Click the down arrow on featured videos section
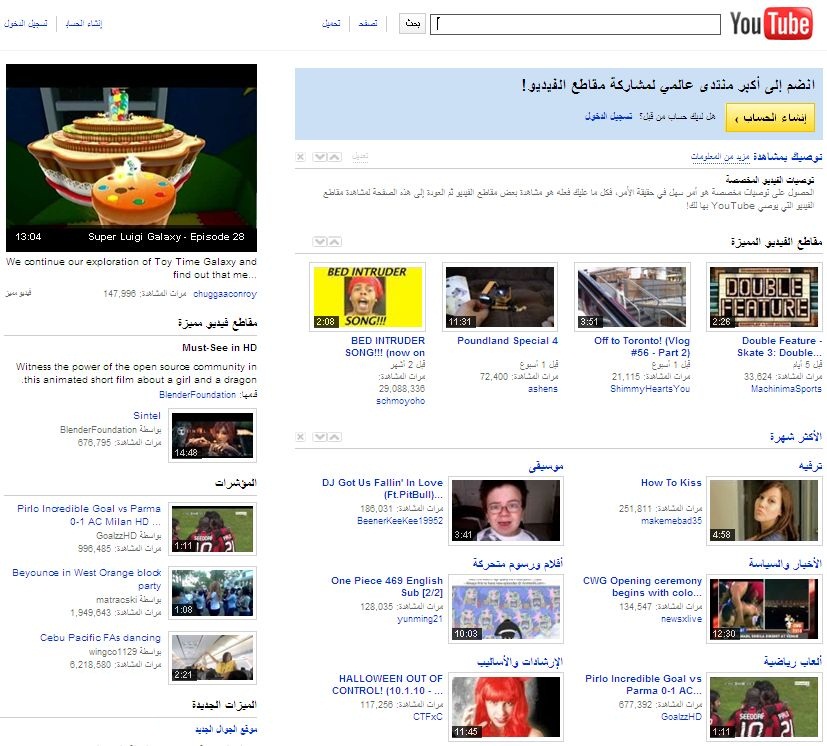 pyautogui.click(x=319, y=241)
